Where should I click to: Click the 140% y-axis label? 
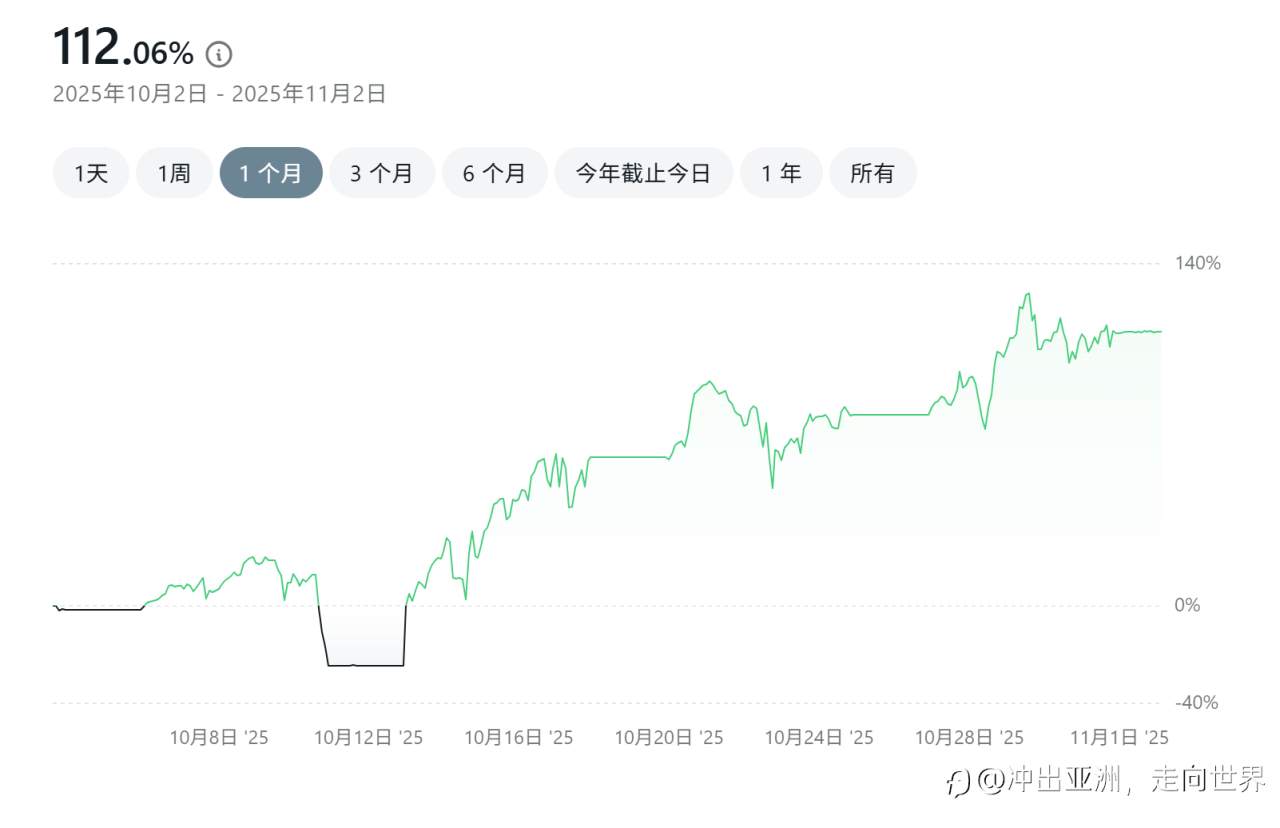point(1197,263)
